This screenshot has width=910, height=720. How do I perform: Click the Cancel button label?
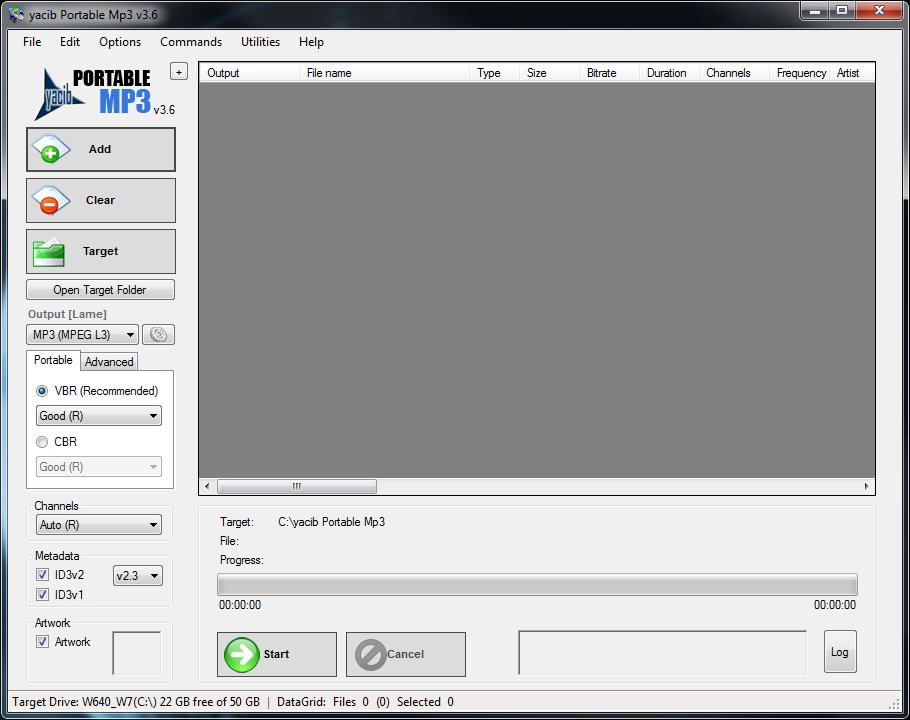pyautogui.click(x=406, y=654)
